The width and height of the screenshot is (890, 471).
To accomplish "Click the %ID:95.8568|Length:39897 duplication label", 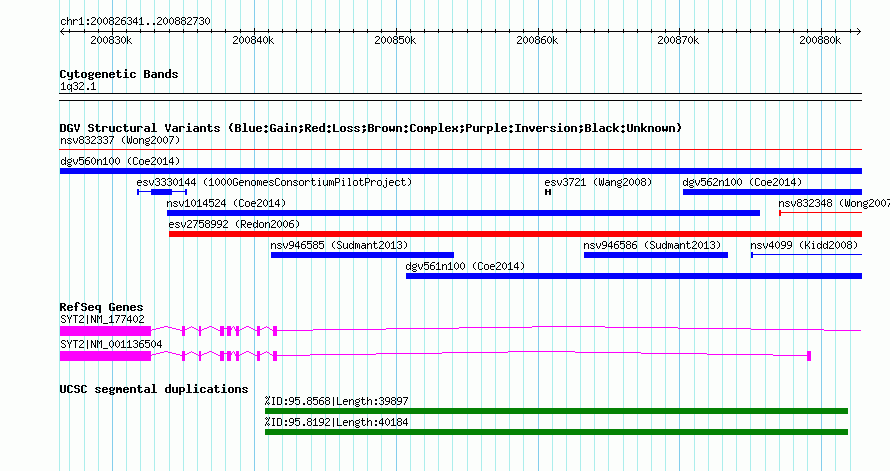I will (336, 401).
